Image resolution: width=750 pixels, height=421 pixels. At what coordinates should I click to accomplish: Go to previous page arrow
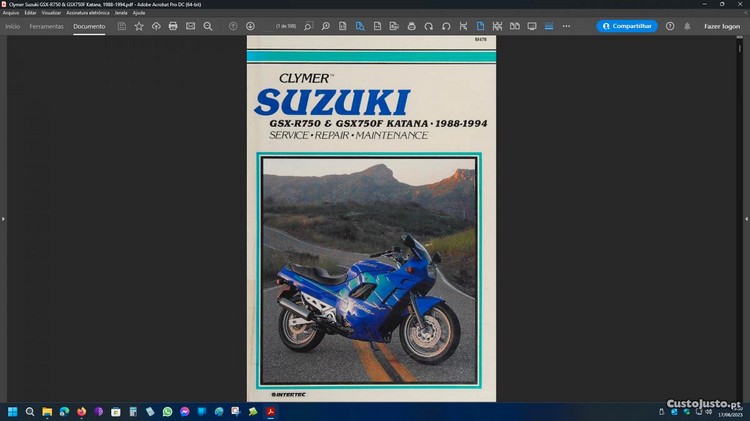[x=233, y=26]
